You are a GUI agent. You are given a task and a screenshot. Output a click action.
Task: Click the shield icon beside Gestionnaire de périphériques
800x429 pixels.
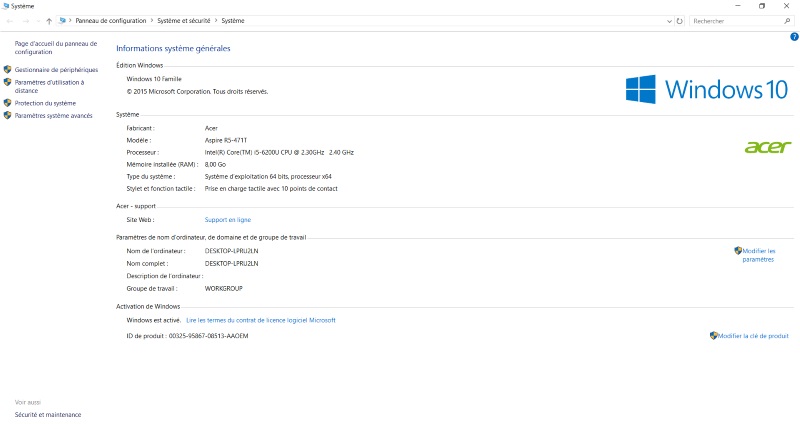[x=7, y=69]
